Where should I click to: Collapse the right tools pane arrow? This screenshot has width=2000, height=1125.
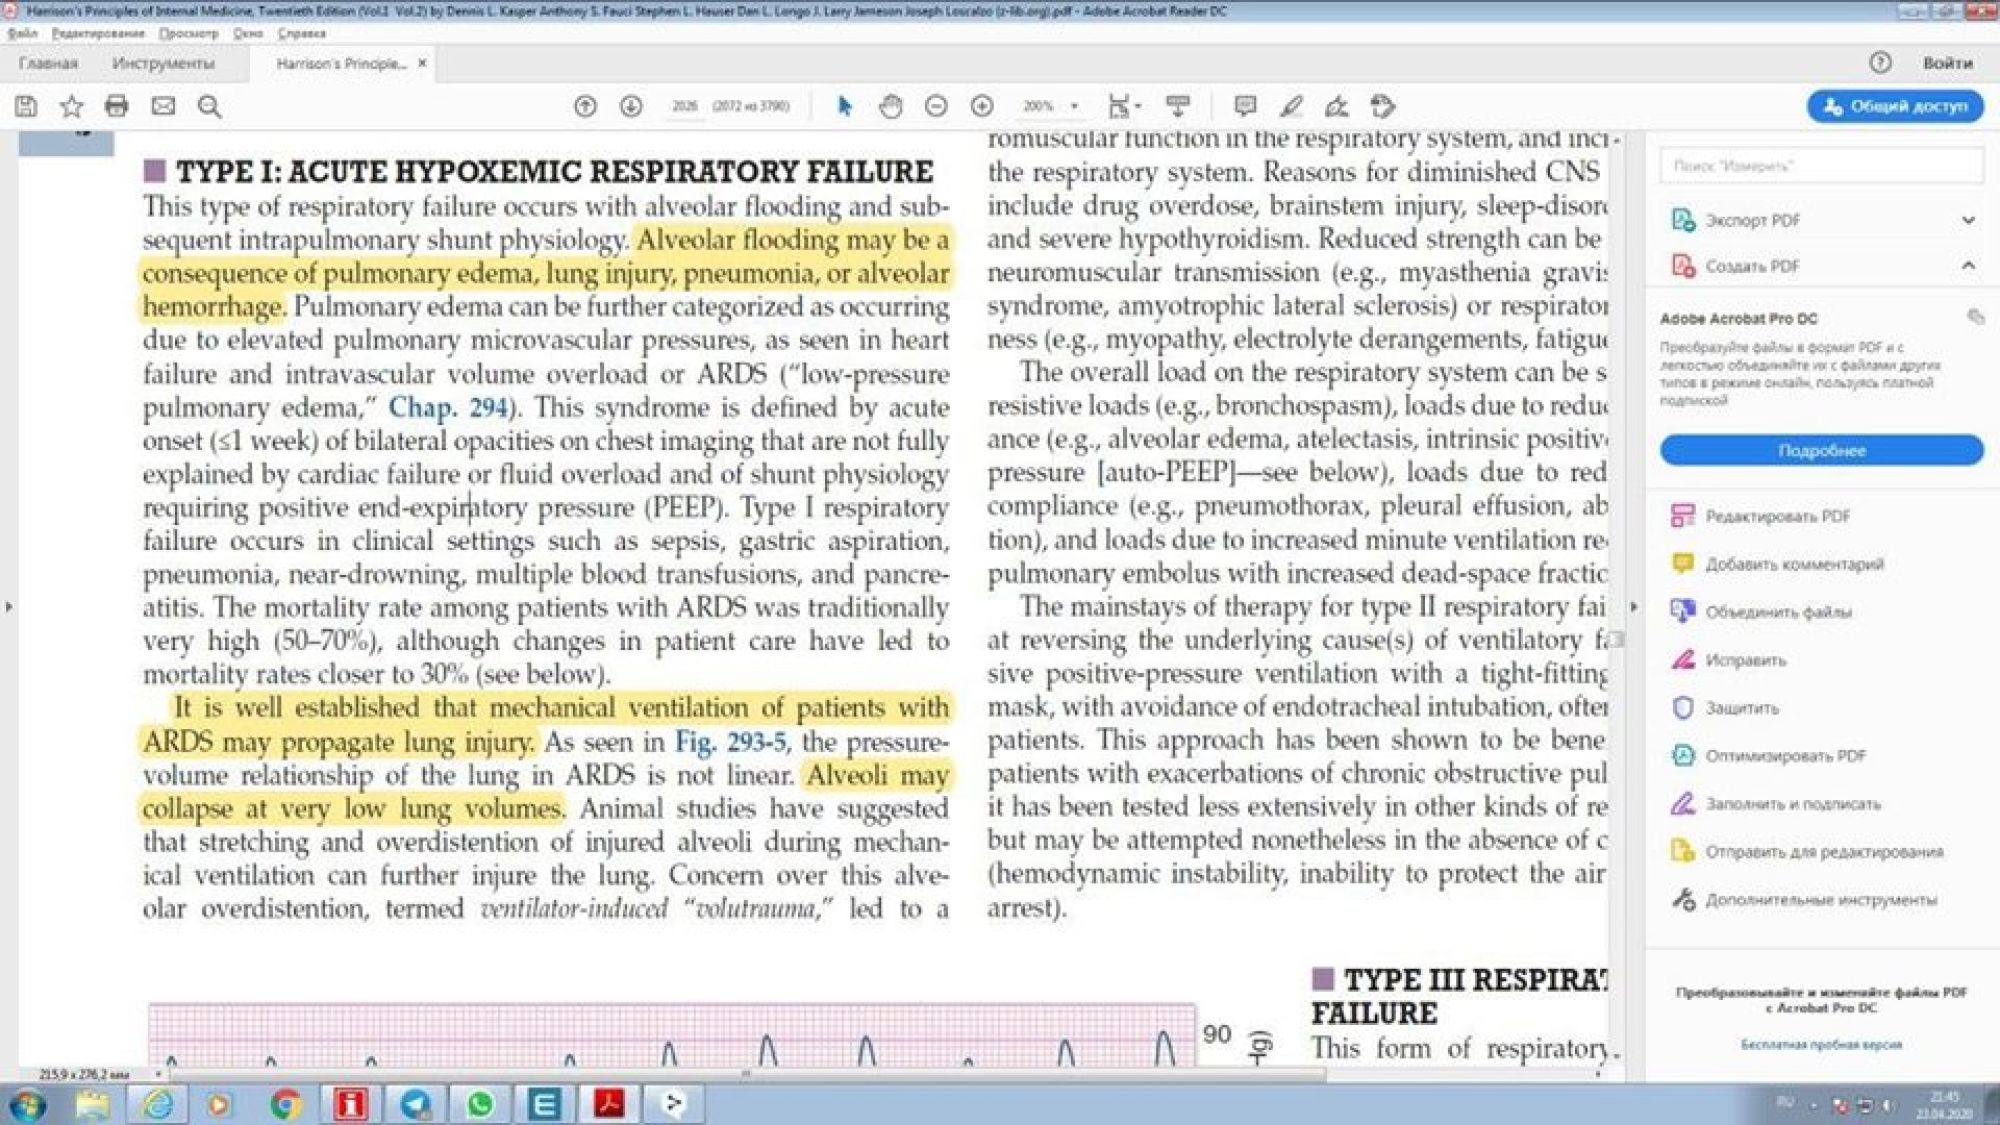1634,606
